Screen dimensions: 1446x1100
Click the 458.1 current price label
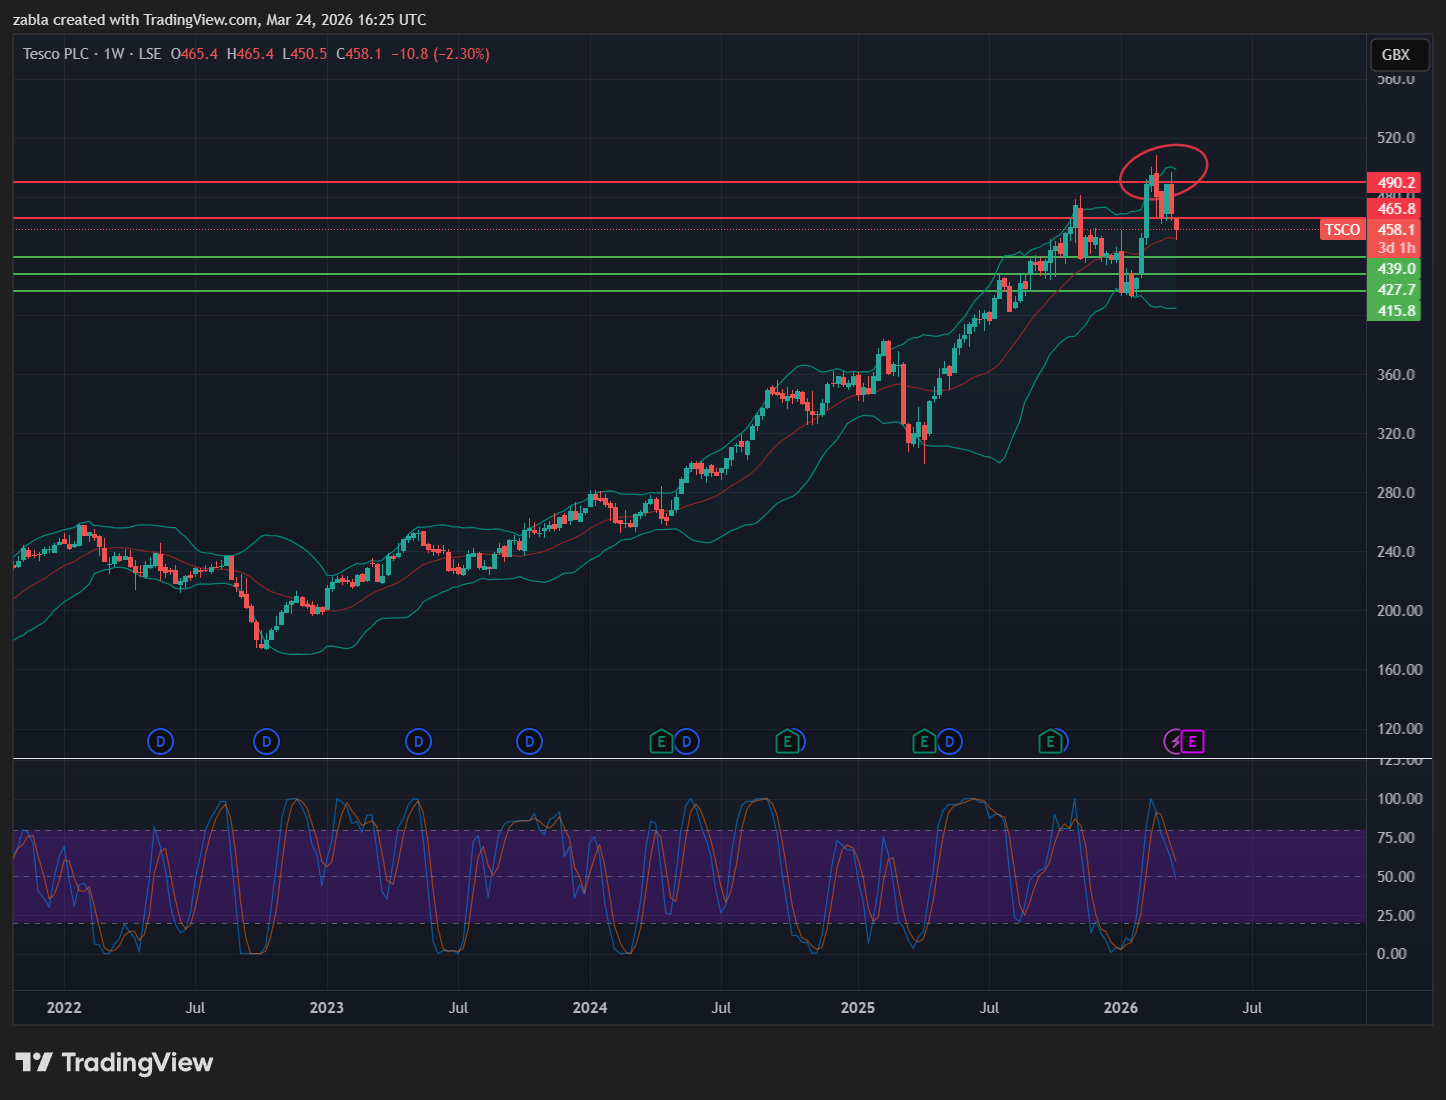point(1395,230)
